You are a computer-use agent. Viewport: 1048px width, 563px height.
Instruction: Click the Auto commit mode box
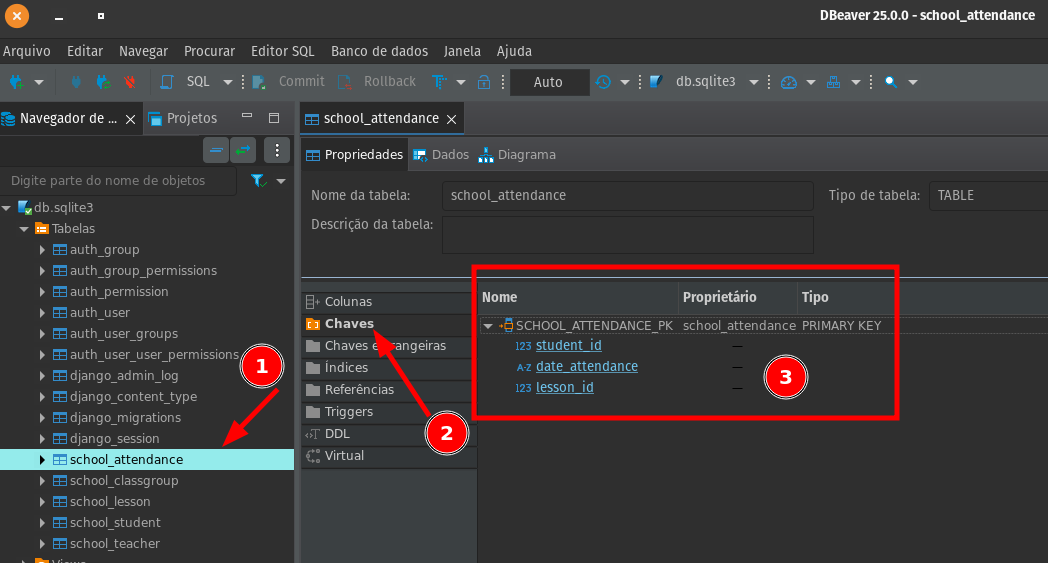pos(549,82)
